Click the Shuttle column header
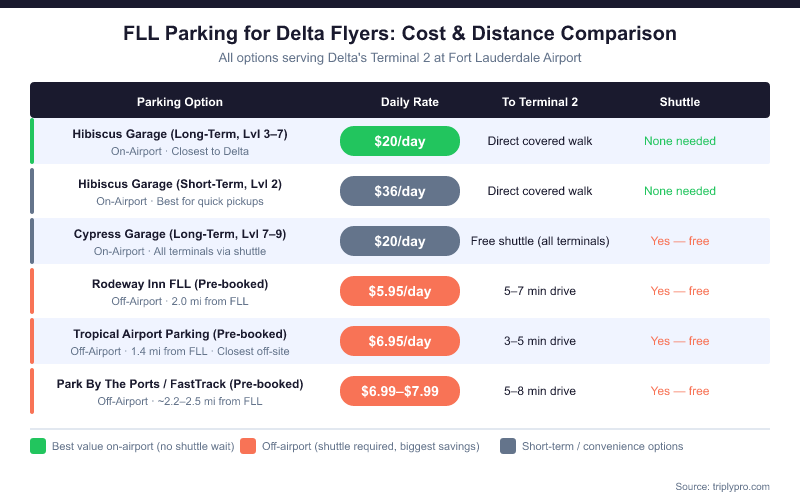 680,102
